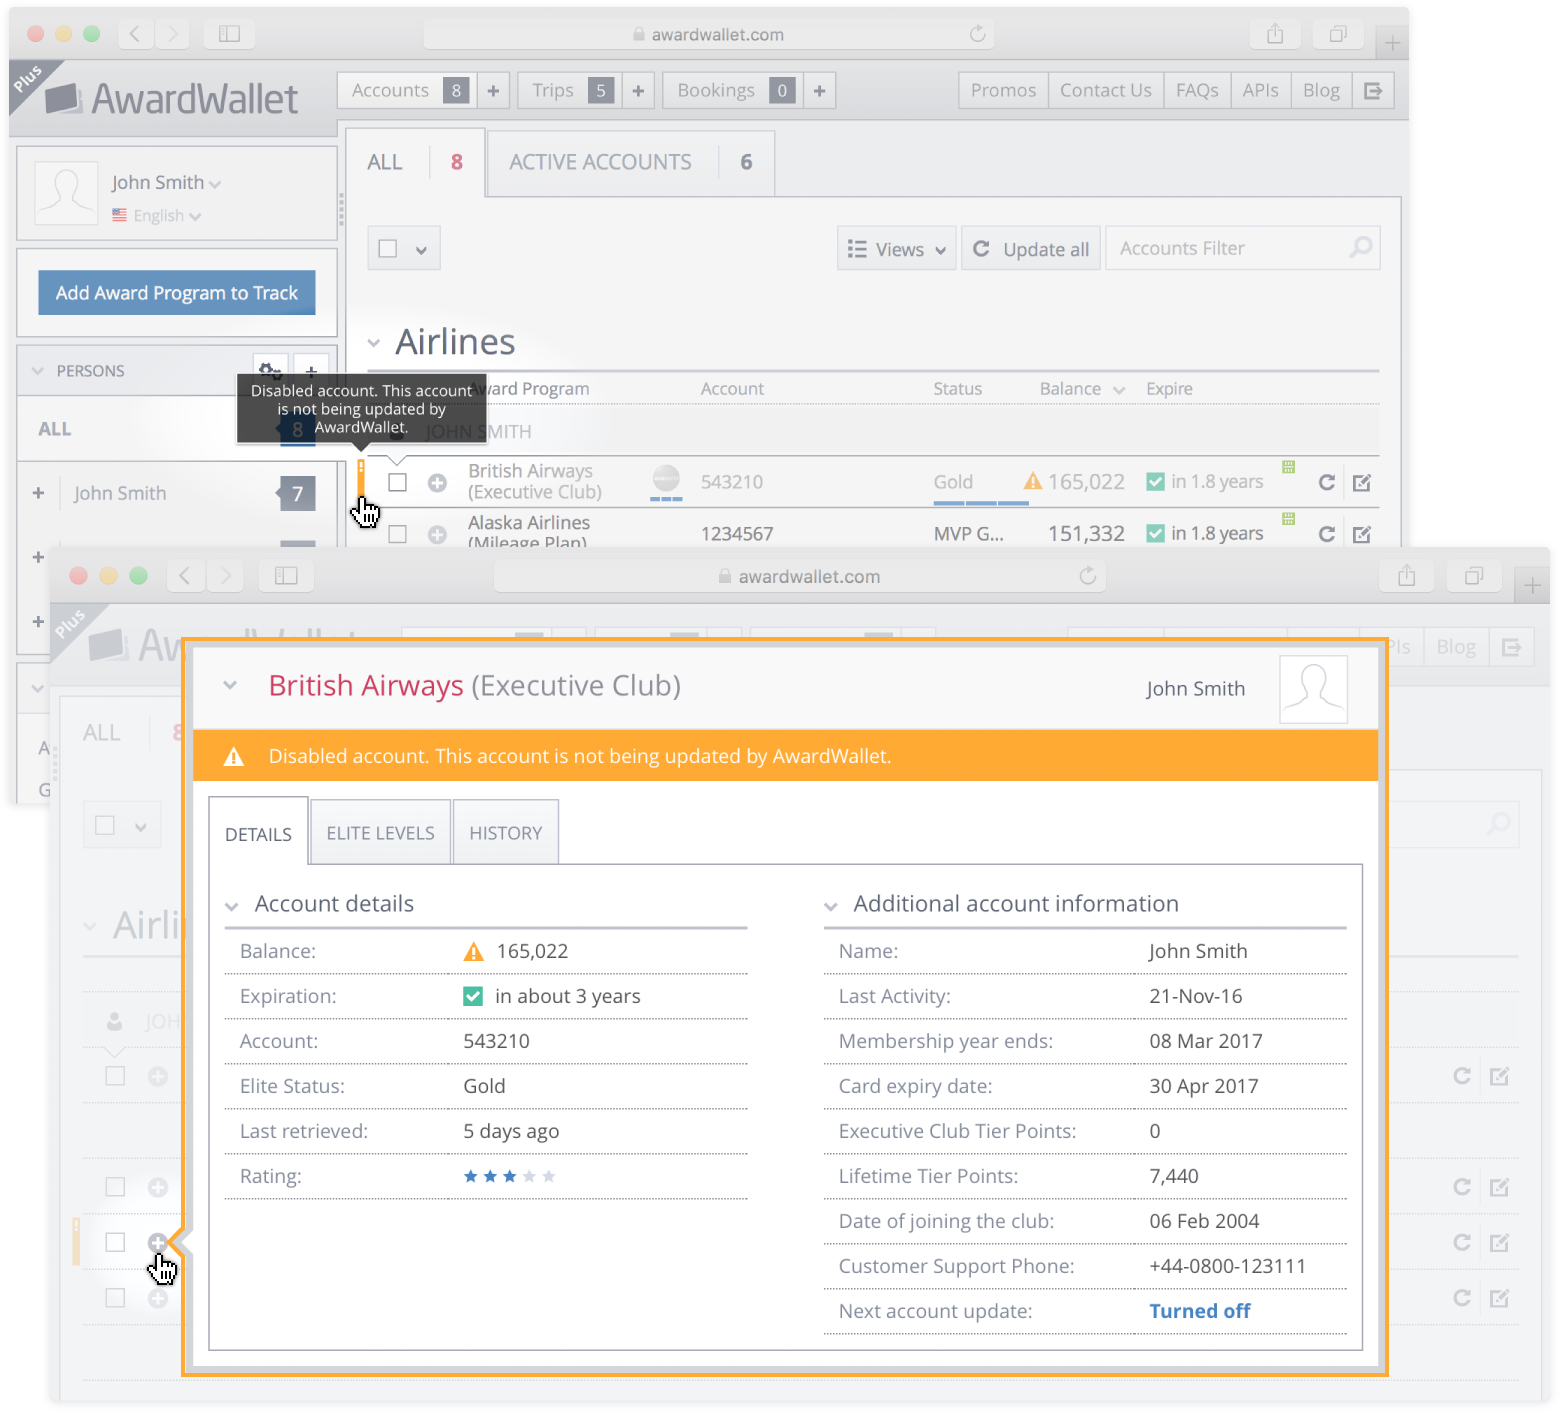Switch to the ALL accounts tab
The image size is (1559, 1412).
point(415,162)
